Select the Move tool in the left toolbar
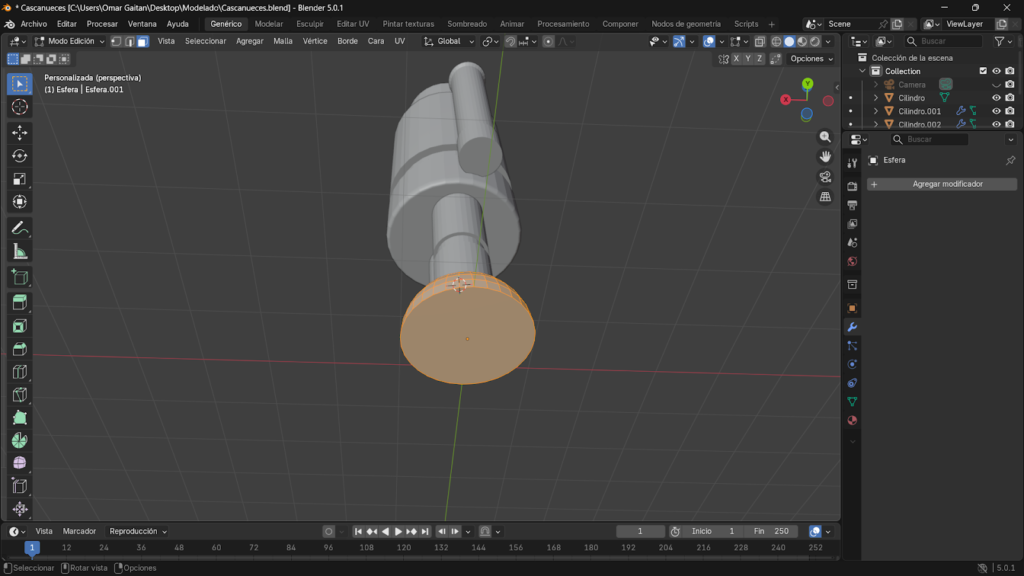 19,132
